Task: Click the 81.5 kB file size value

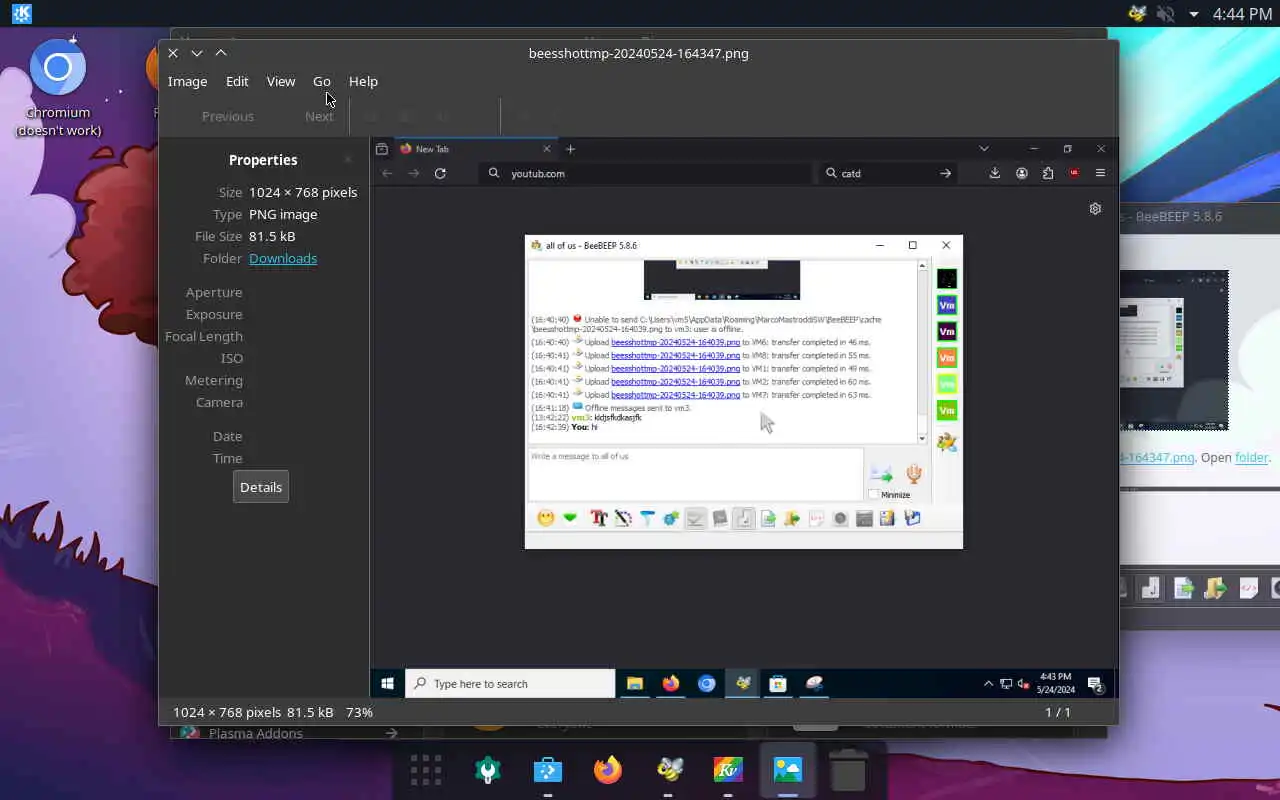Action: 272,236
